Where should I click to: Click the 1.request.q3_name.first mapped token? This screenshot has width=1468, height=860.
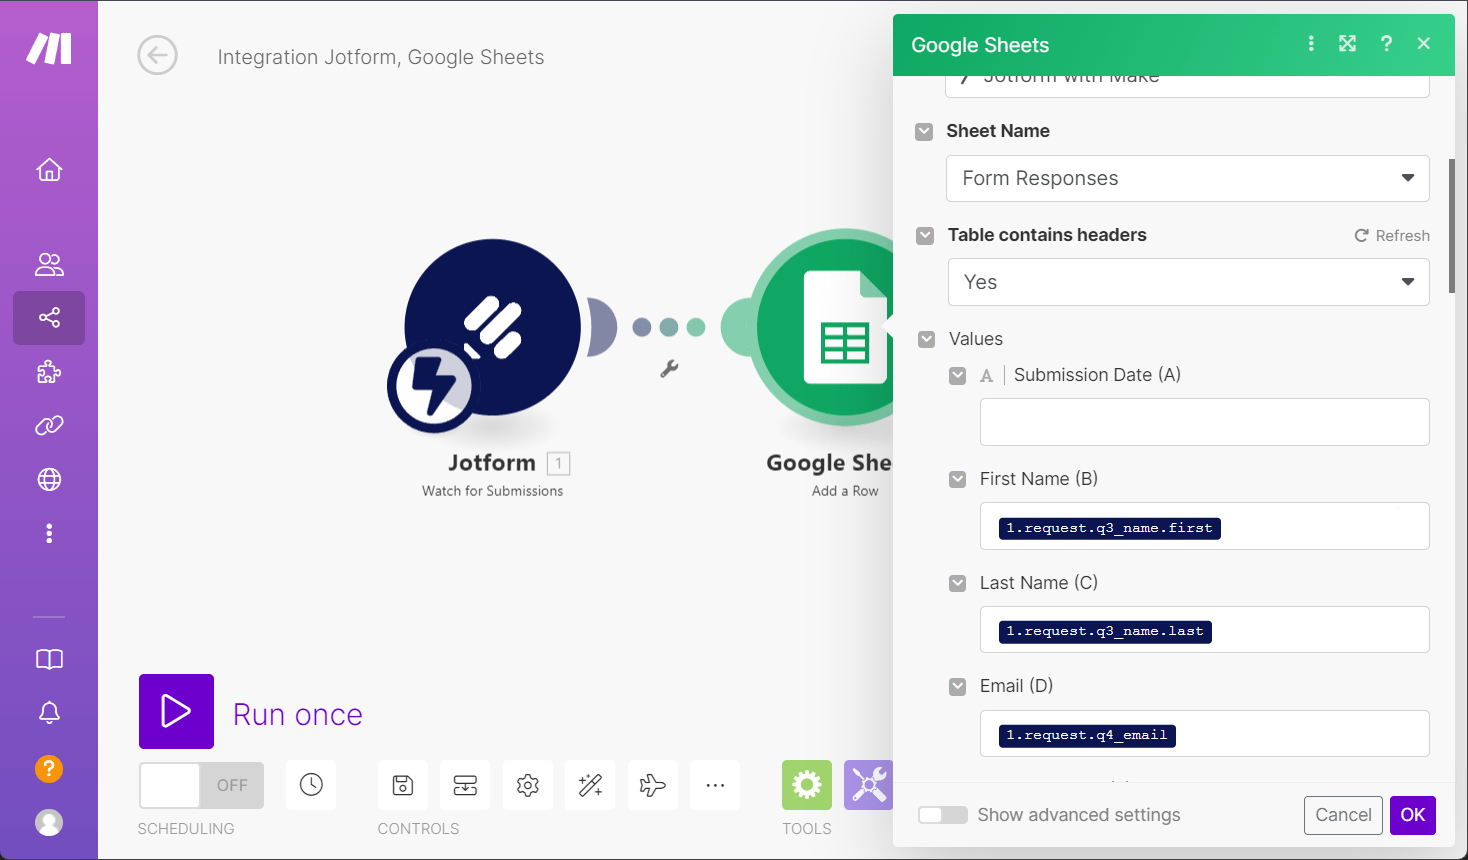coord(1110,528)
